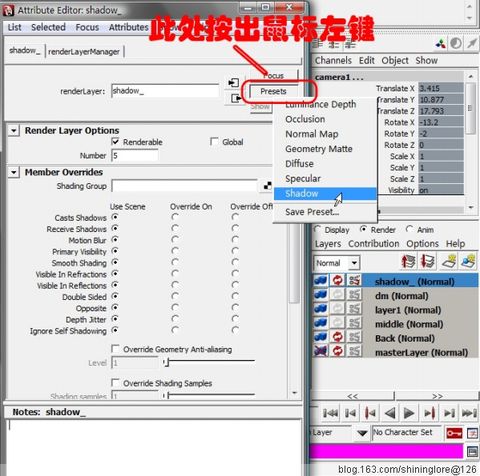Set Casts Shadows to Override On
480x476 pixels.
point(175,217)
